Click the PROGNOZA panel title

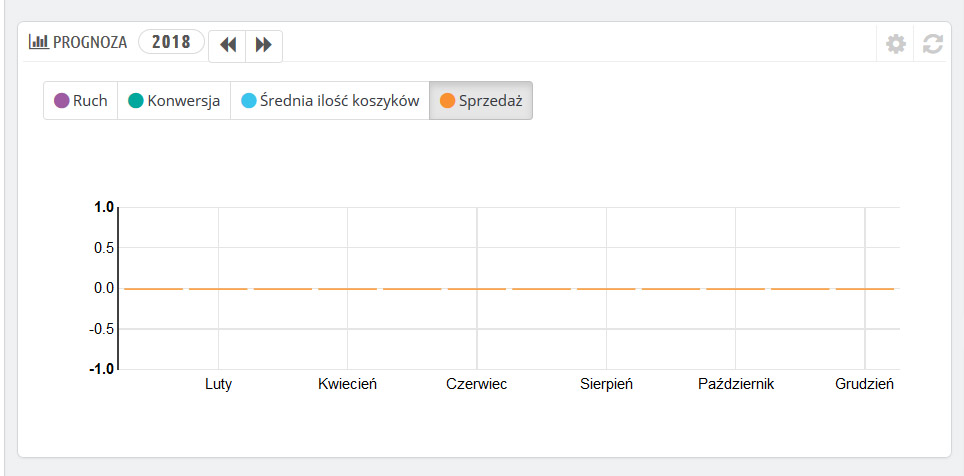pyautogui.click(x=90, y=43)
